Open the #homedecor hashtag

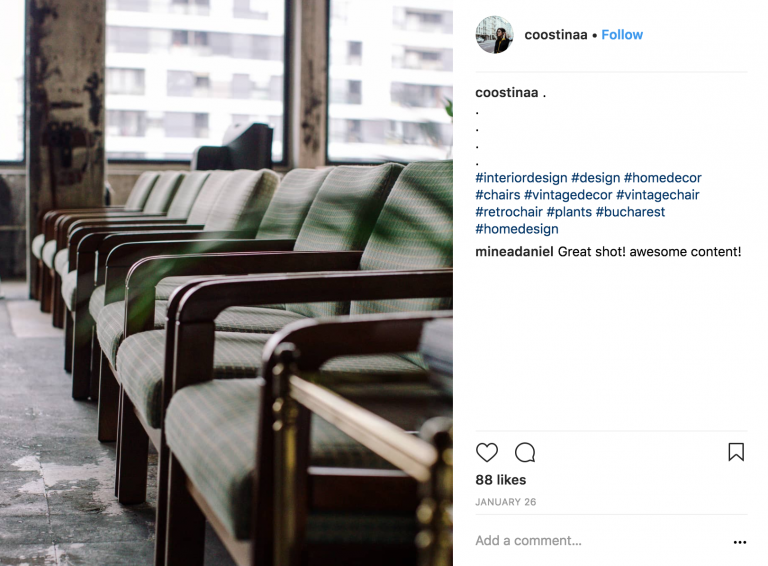coord(663,178)
